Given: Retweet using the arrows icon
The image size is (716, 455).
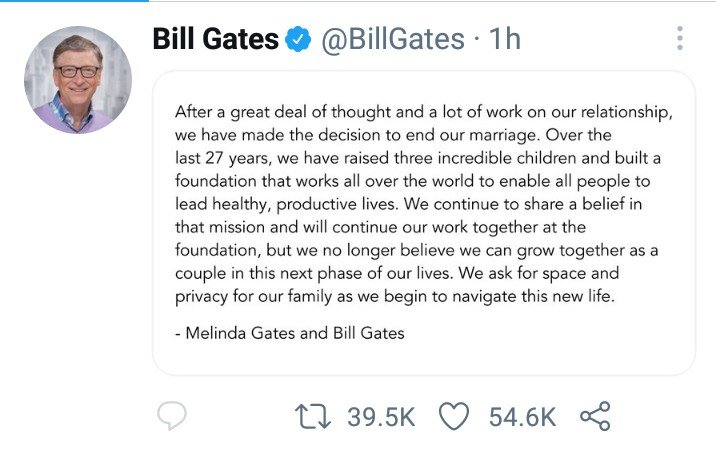Looking at the screenshot, I should tap(316, 416).
